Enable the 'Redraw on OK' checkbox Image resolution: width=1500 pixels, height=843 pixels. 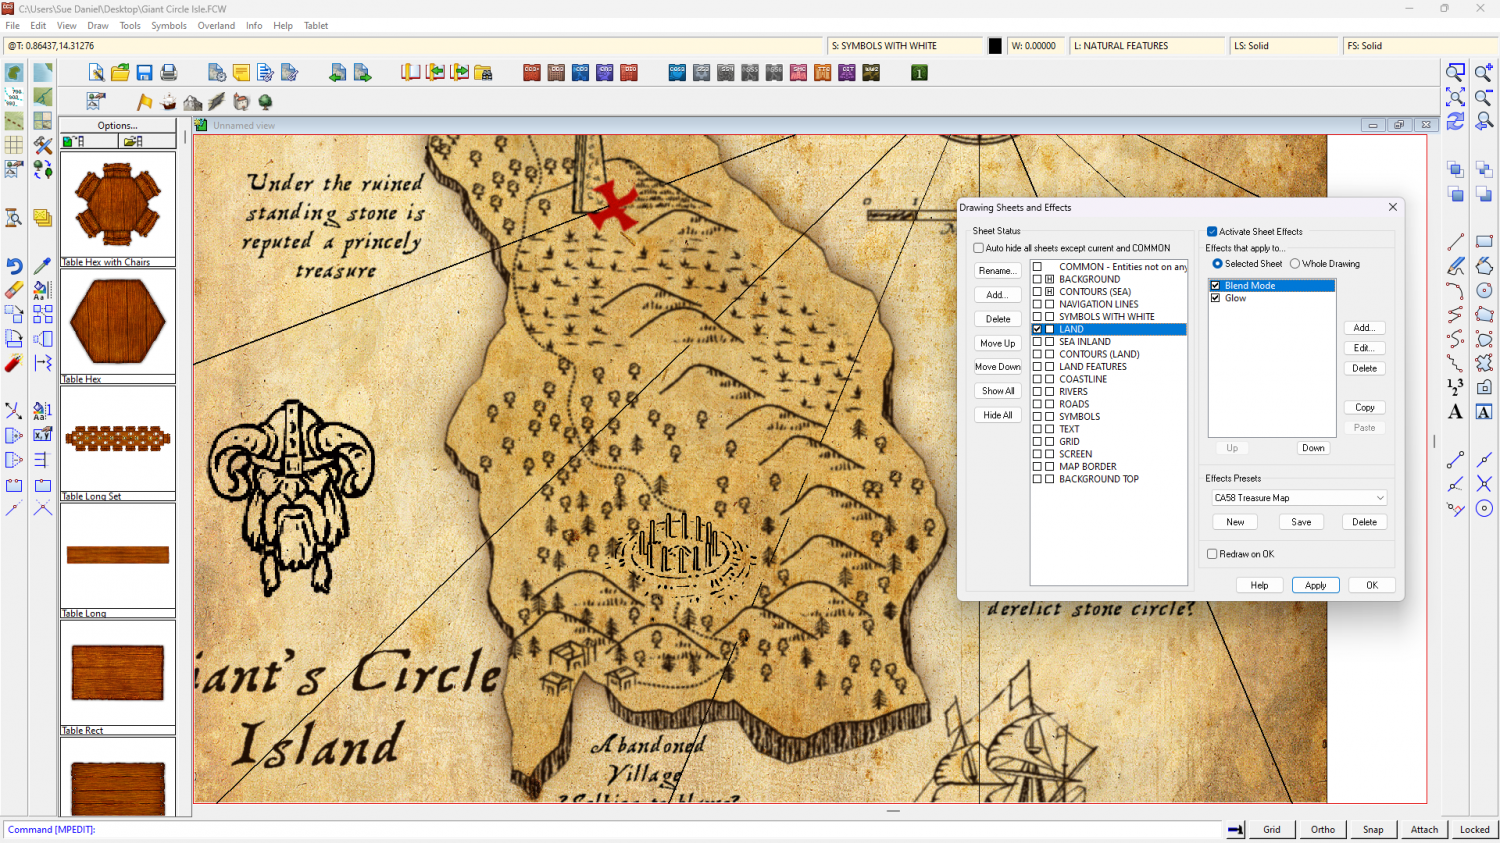[1212, 554]
